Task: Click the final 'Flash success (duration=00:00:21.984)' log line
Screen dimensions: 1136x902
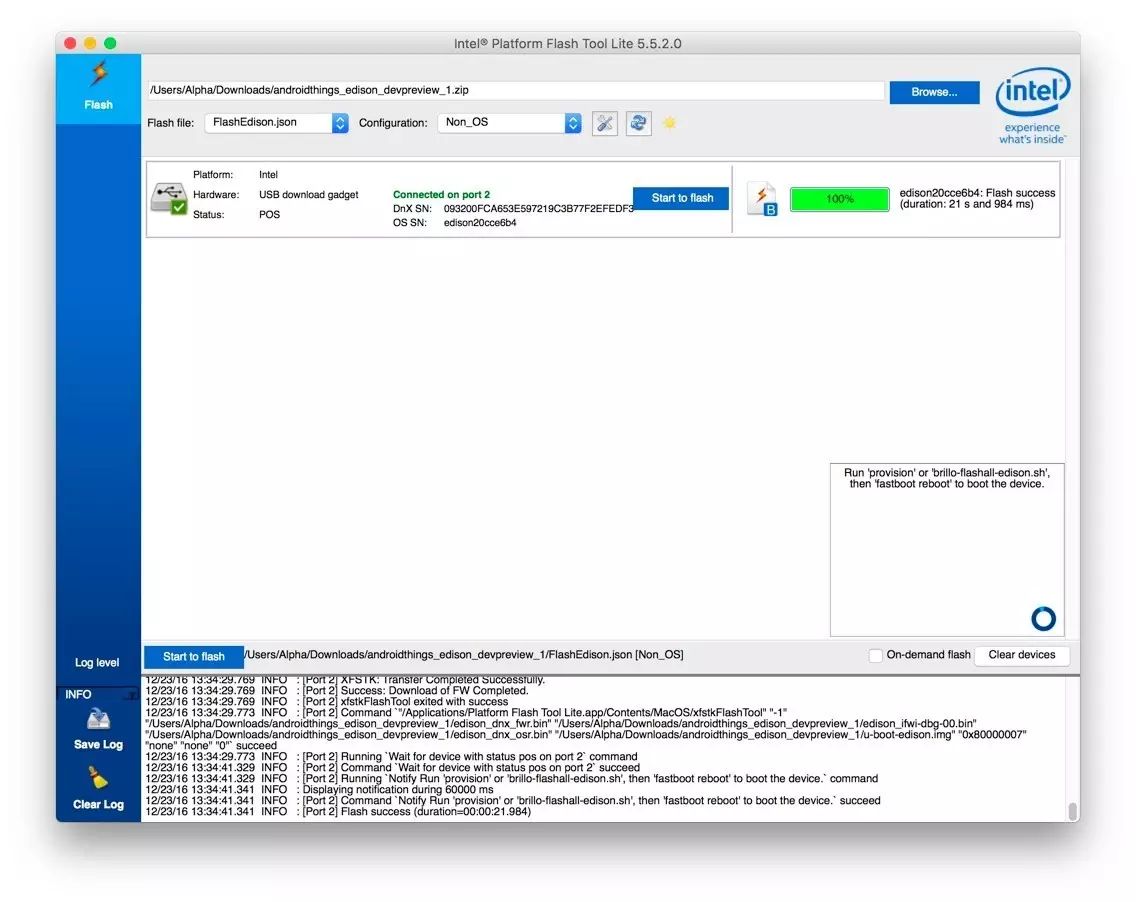Action: (x=338, y=811)
